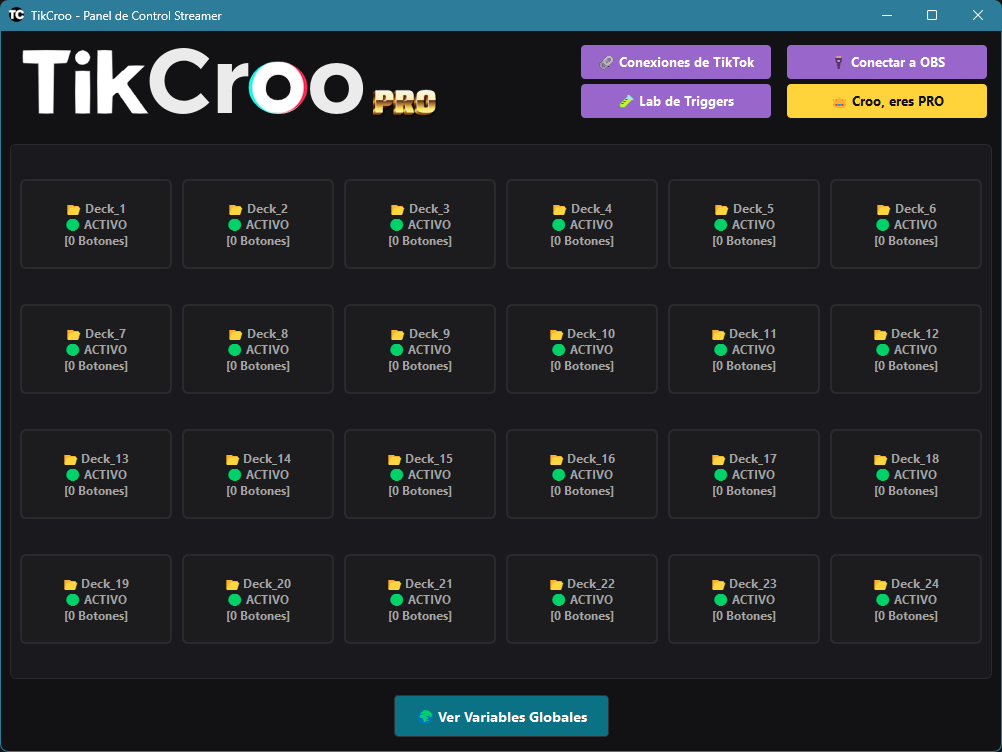This screenshot has width=1002, height=752.
Task: Click the Deck_3 folder icon
Action: pos(397,210)
